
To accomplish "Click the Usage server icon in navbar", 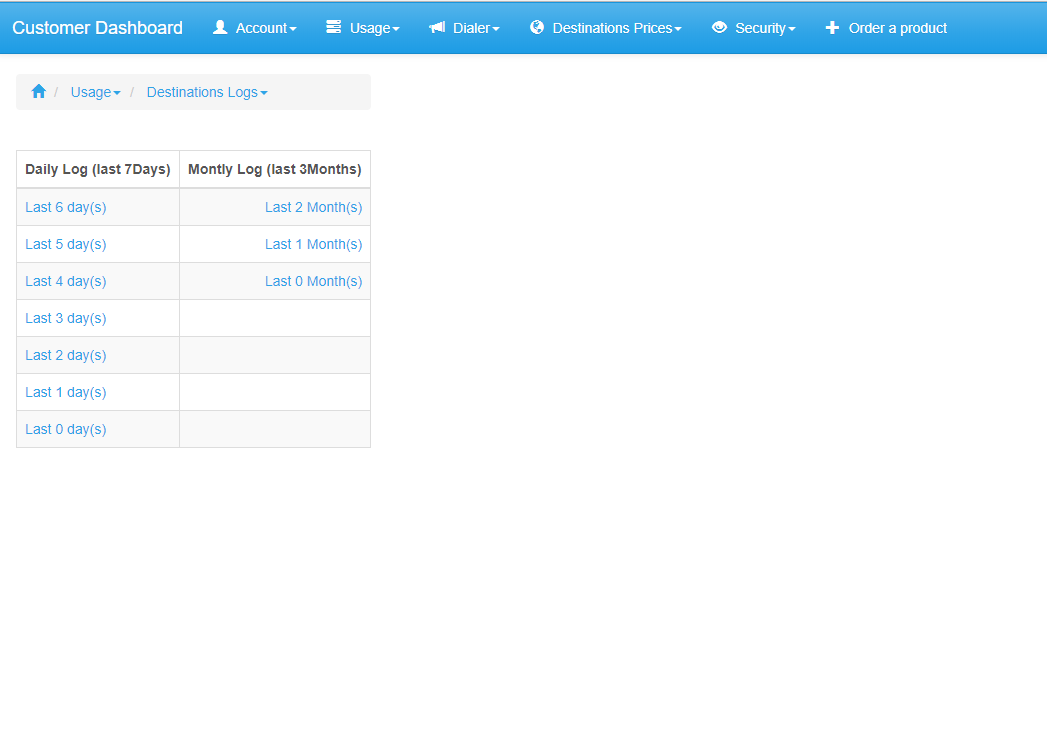I will point(334,27).
